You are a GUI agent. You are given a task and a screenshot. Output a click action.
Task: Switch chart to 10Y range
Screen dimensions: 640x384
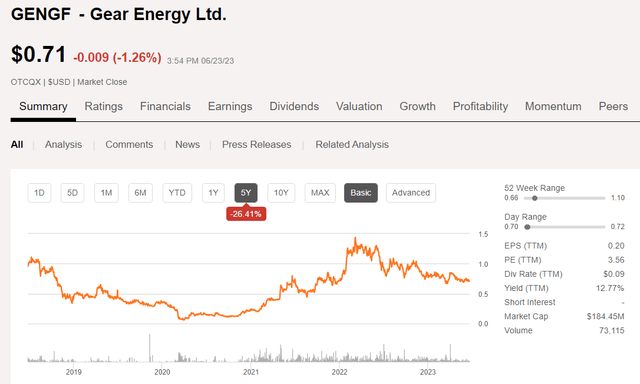(x=281, y=193)
